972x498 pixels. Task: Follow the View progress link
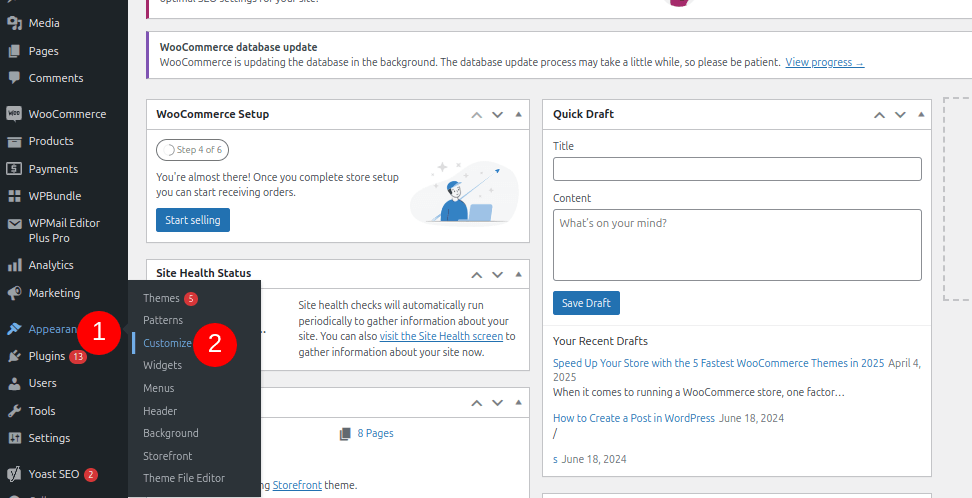click(x=824, y=63)
